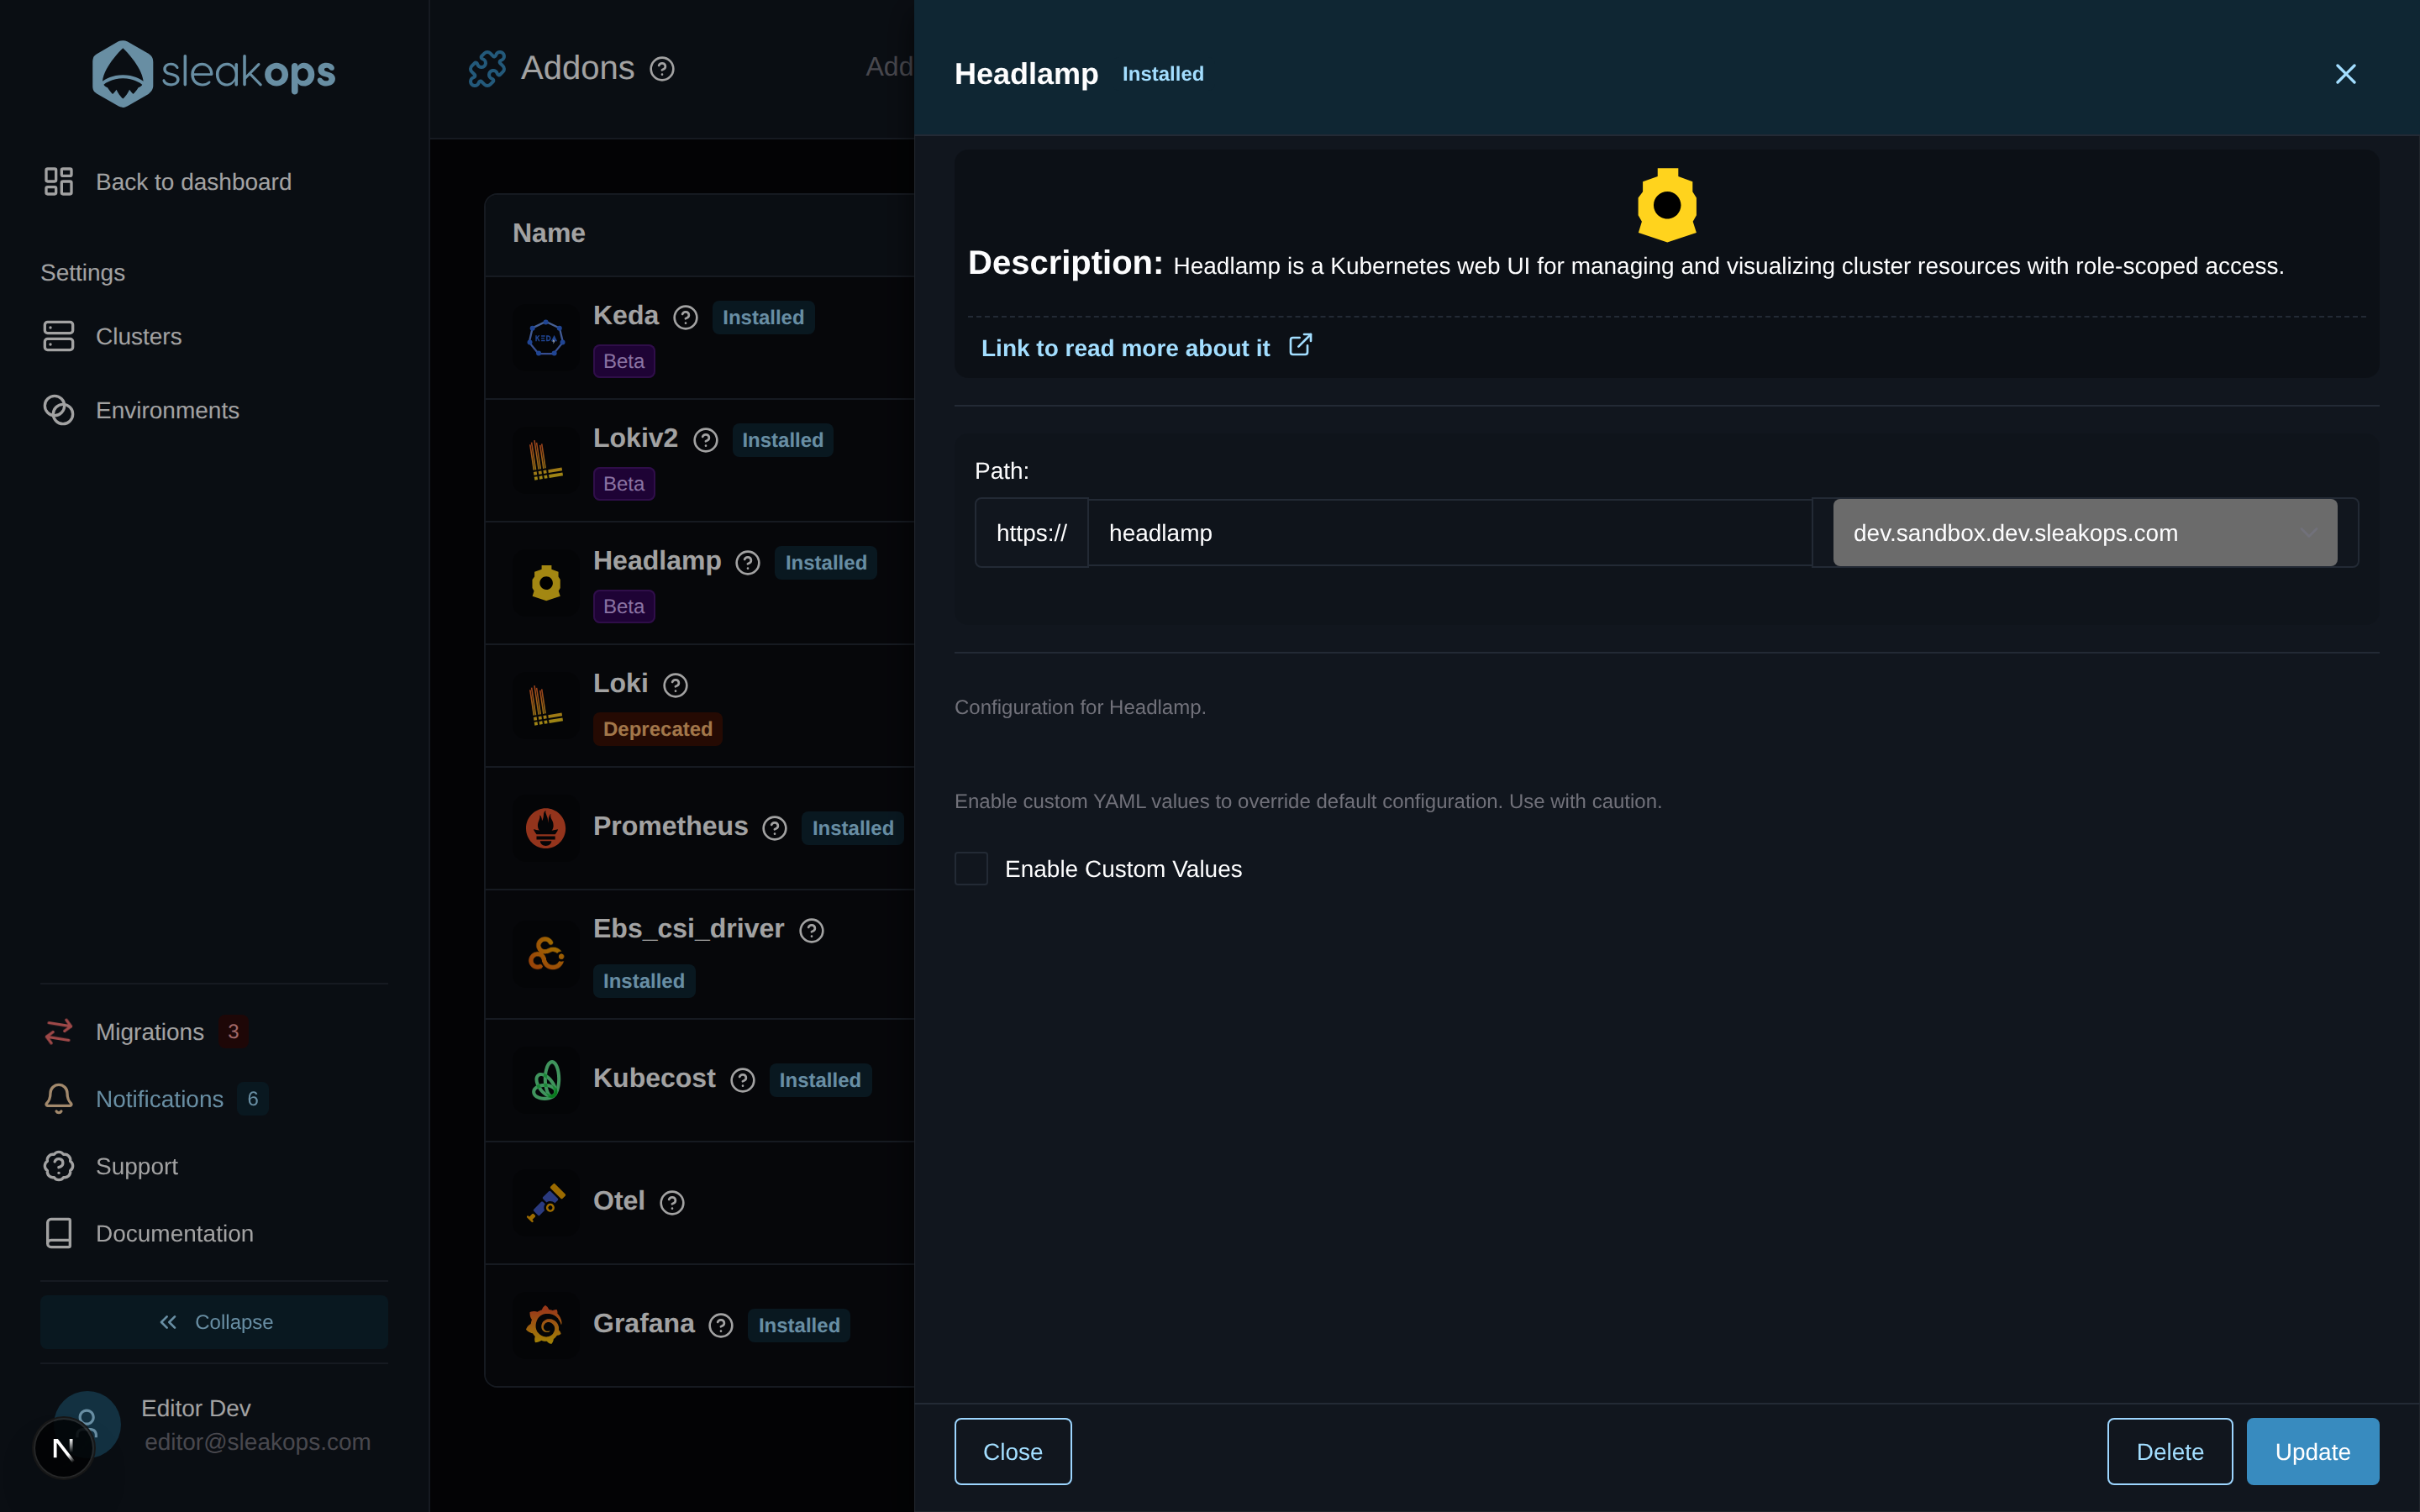Click the Migrations count badge 3

coord(233,1032)
